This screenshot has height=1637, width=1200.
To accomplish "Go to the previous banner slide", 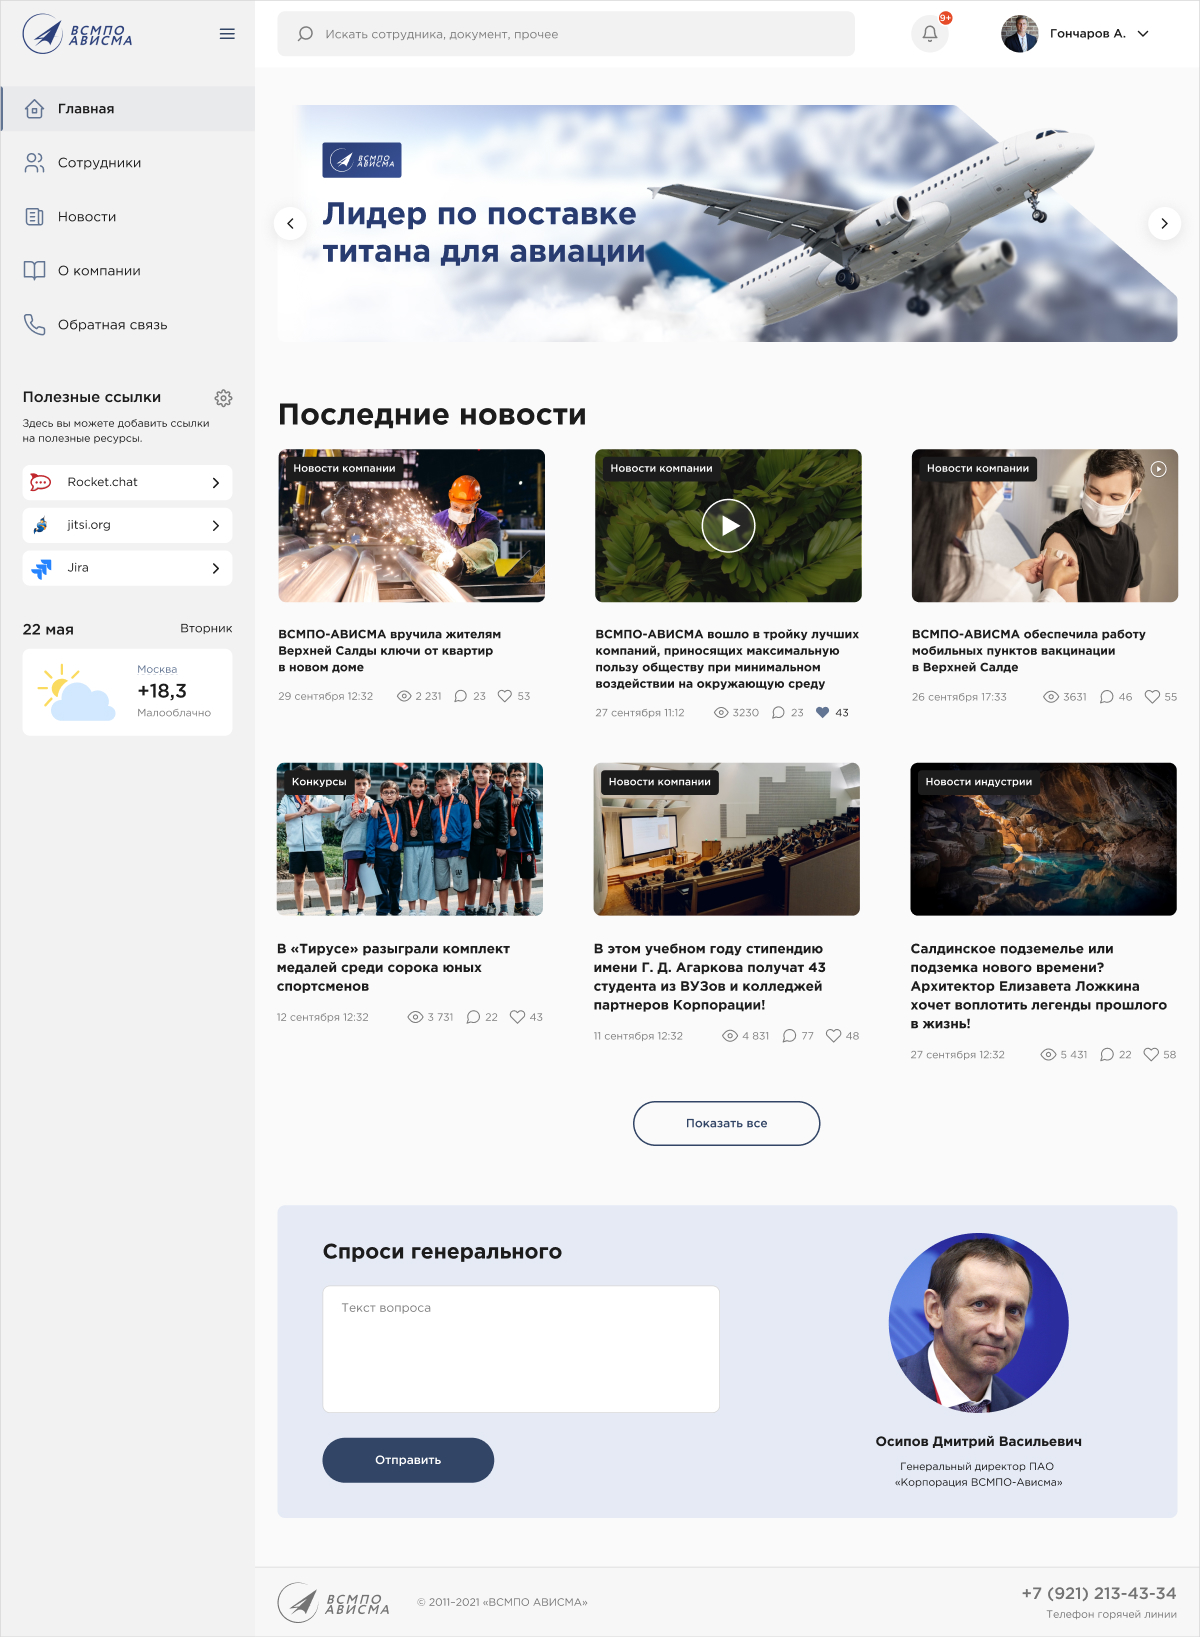I will coord(290,223).
